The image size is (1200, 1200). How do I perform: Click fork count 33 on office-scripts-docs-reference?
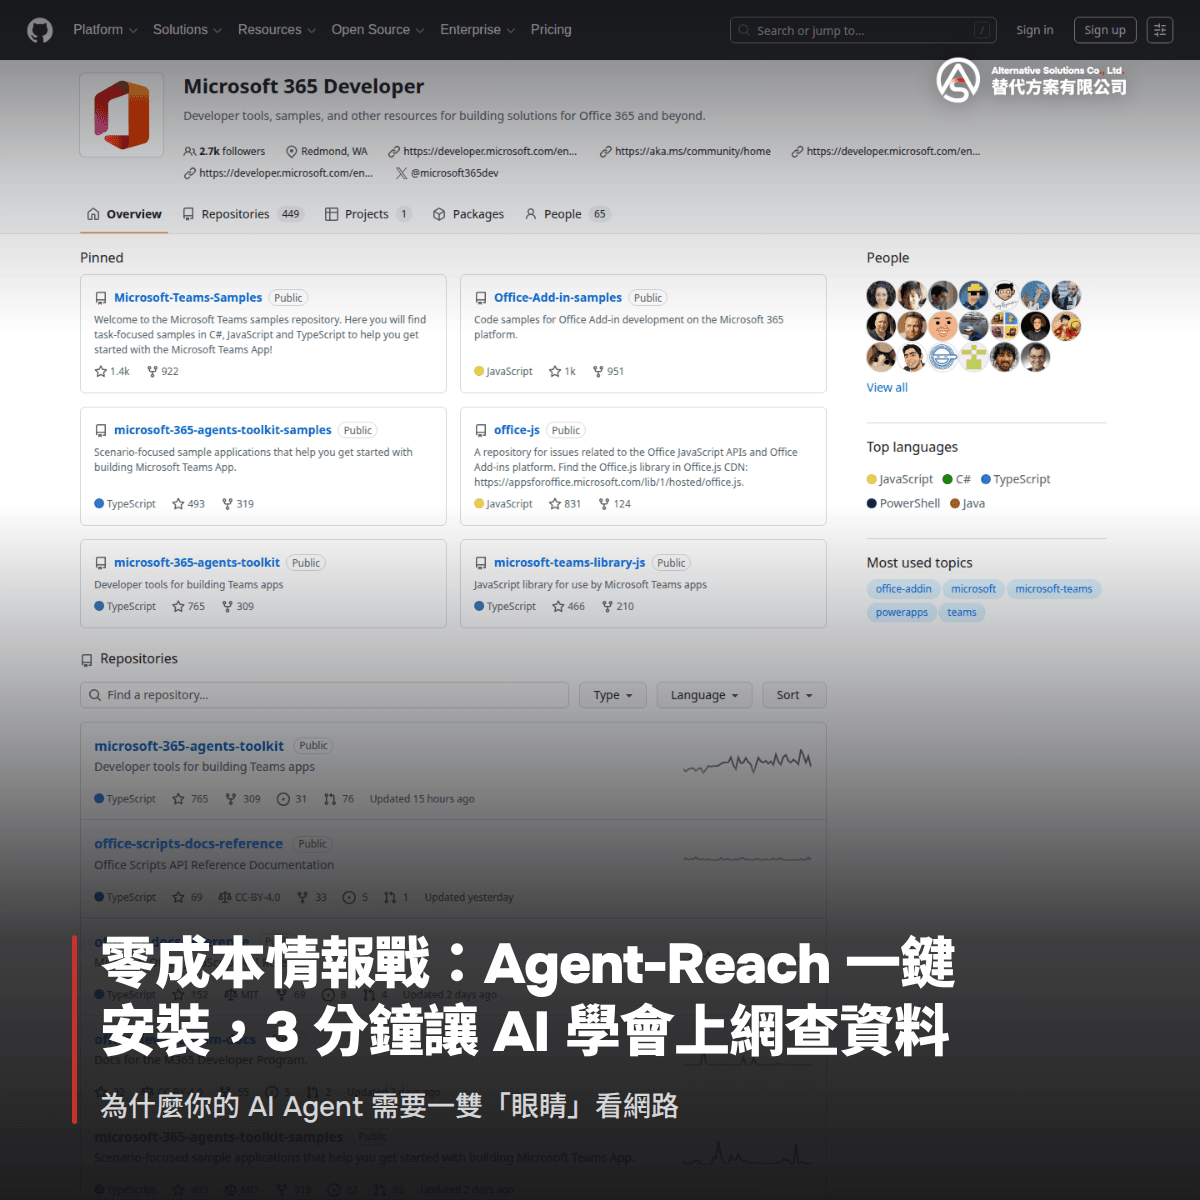tap(312, 897)
